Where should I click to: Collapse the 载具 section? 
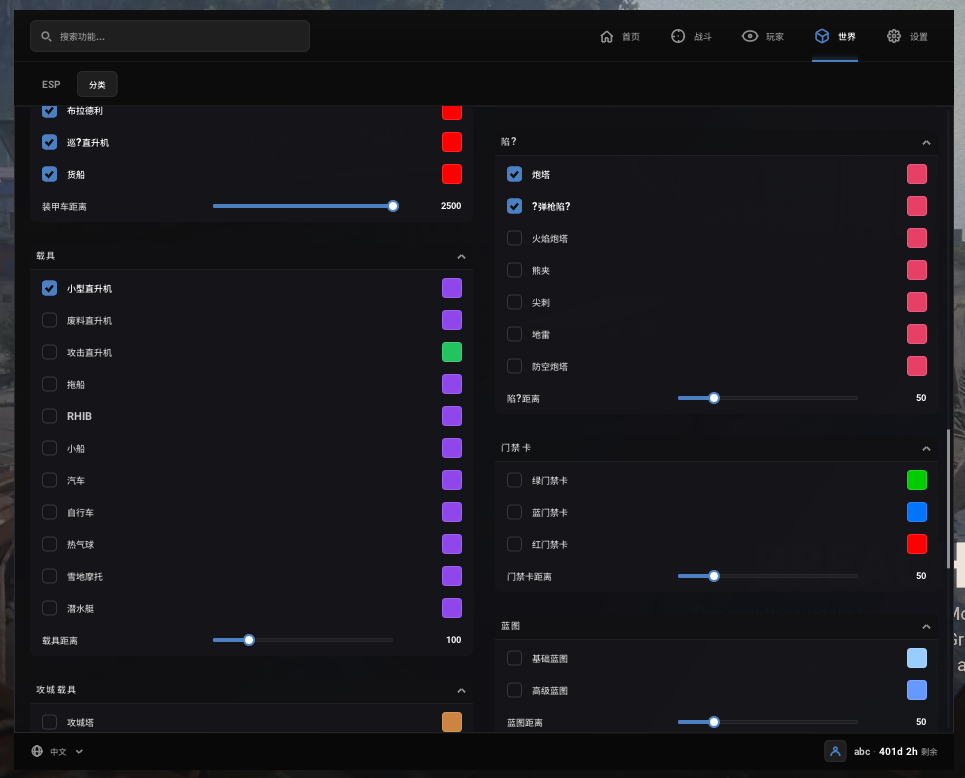[461, 256]
